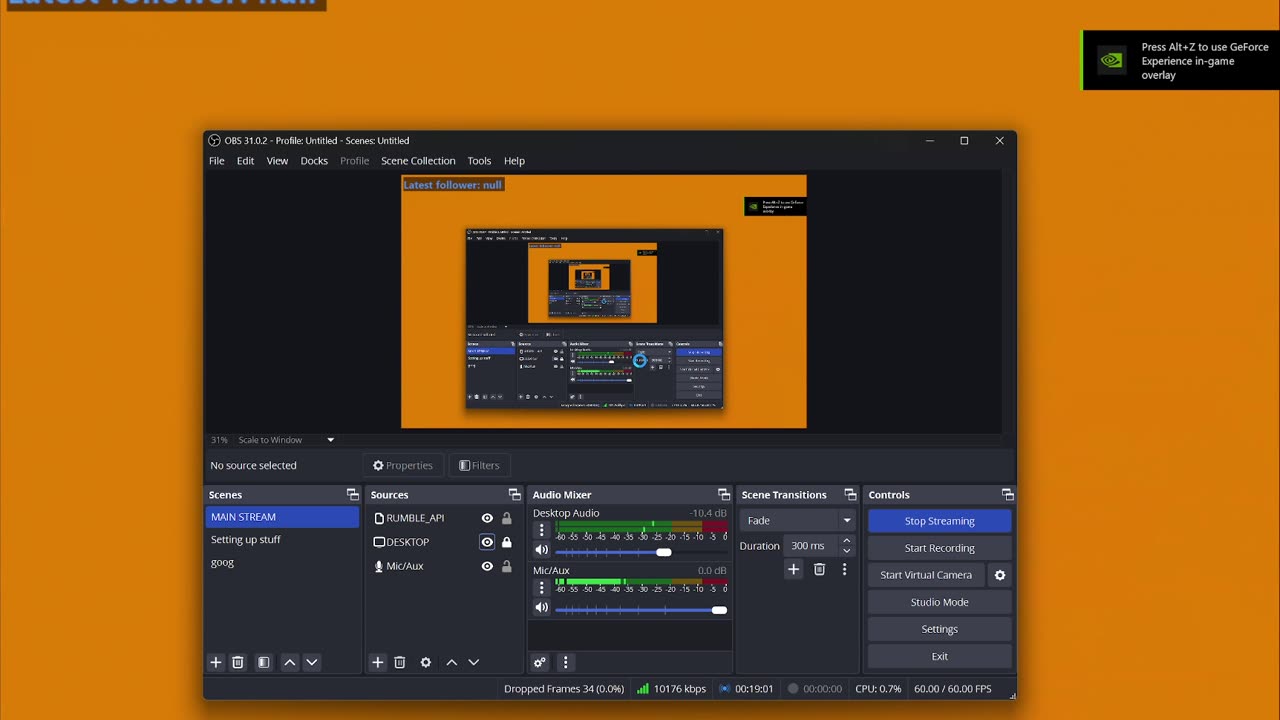Open the View menu
Screen dimensions: 1280x720
coord(277,161)
